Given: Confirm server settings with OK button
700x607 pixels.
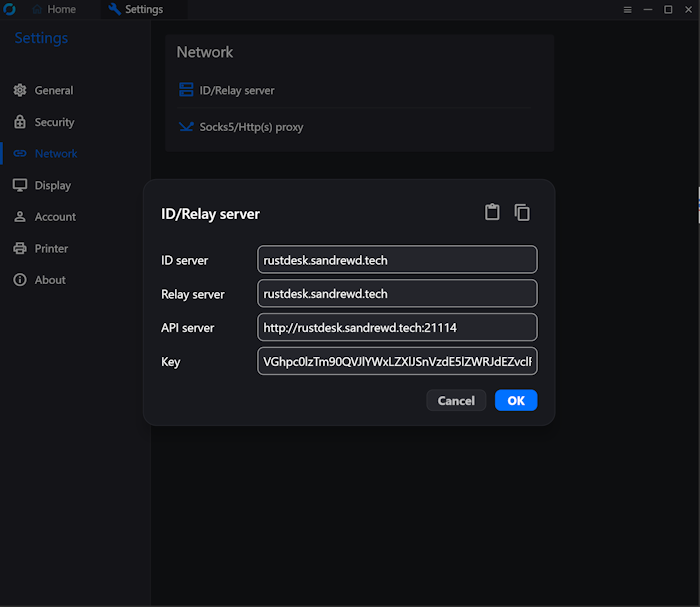Looking at the screenshot, I should click(x=516, y=400).
